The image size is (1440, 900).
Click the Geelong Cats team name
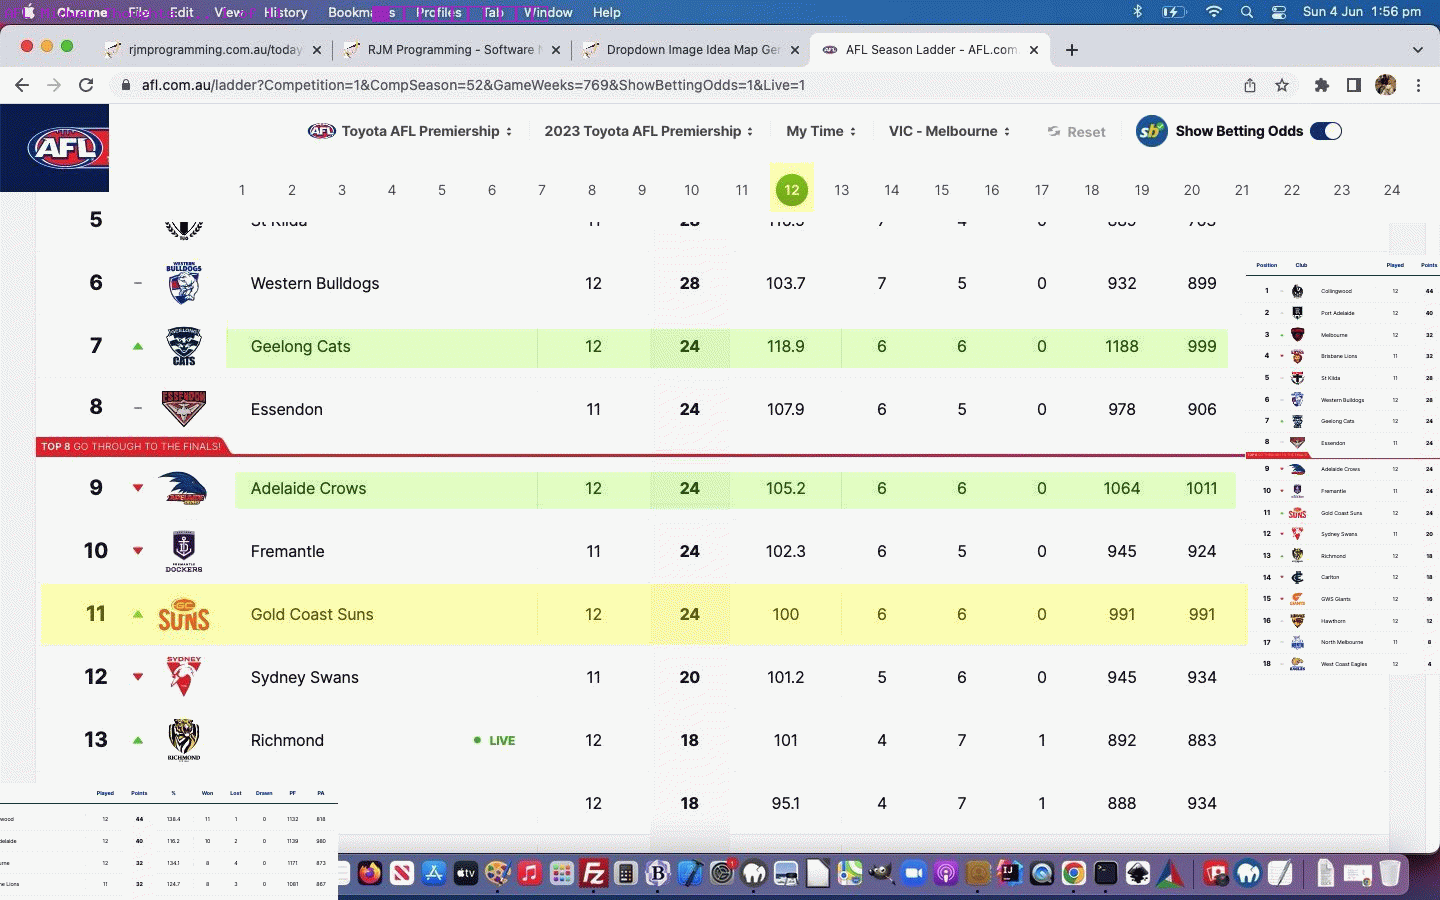pyautogui.click(x=300, y=346)
